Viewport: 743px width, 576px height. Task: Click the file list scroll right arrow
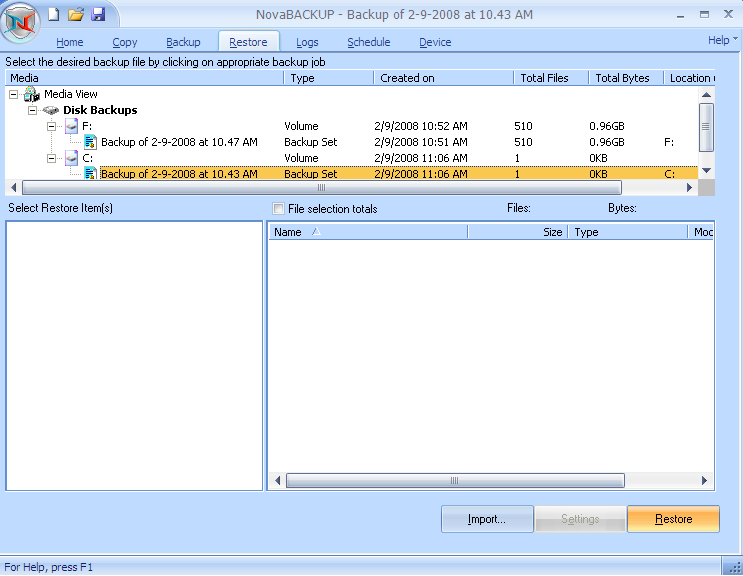(705, 480)
